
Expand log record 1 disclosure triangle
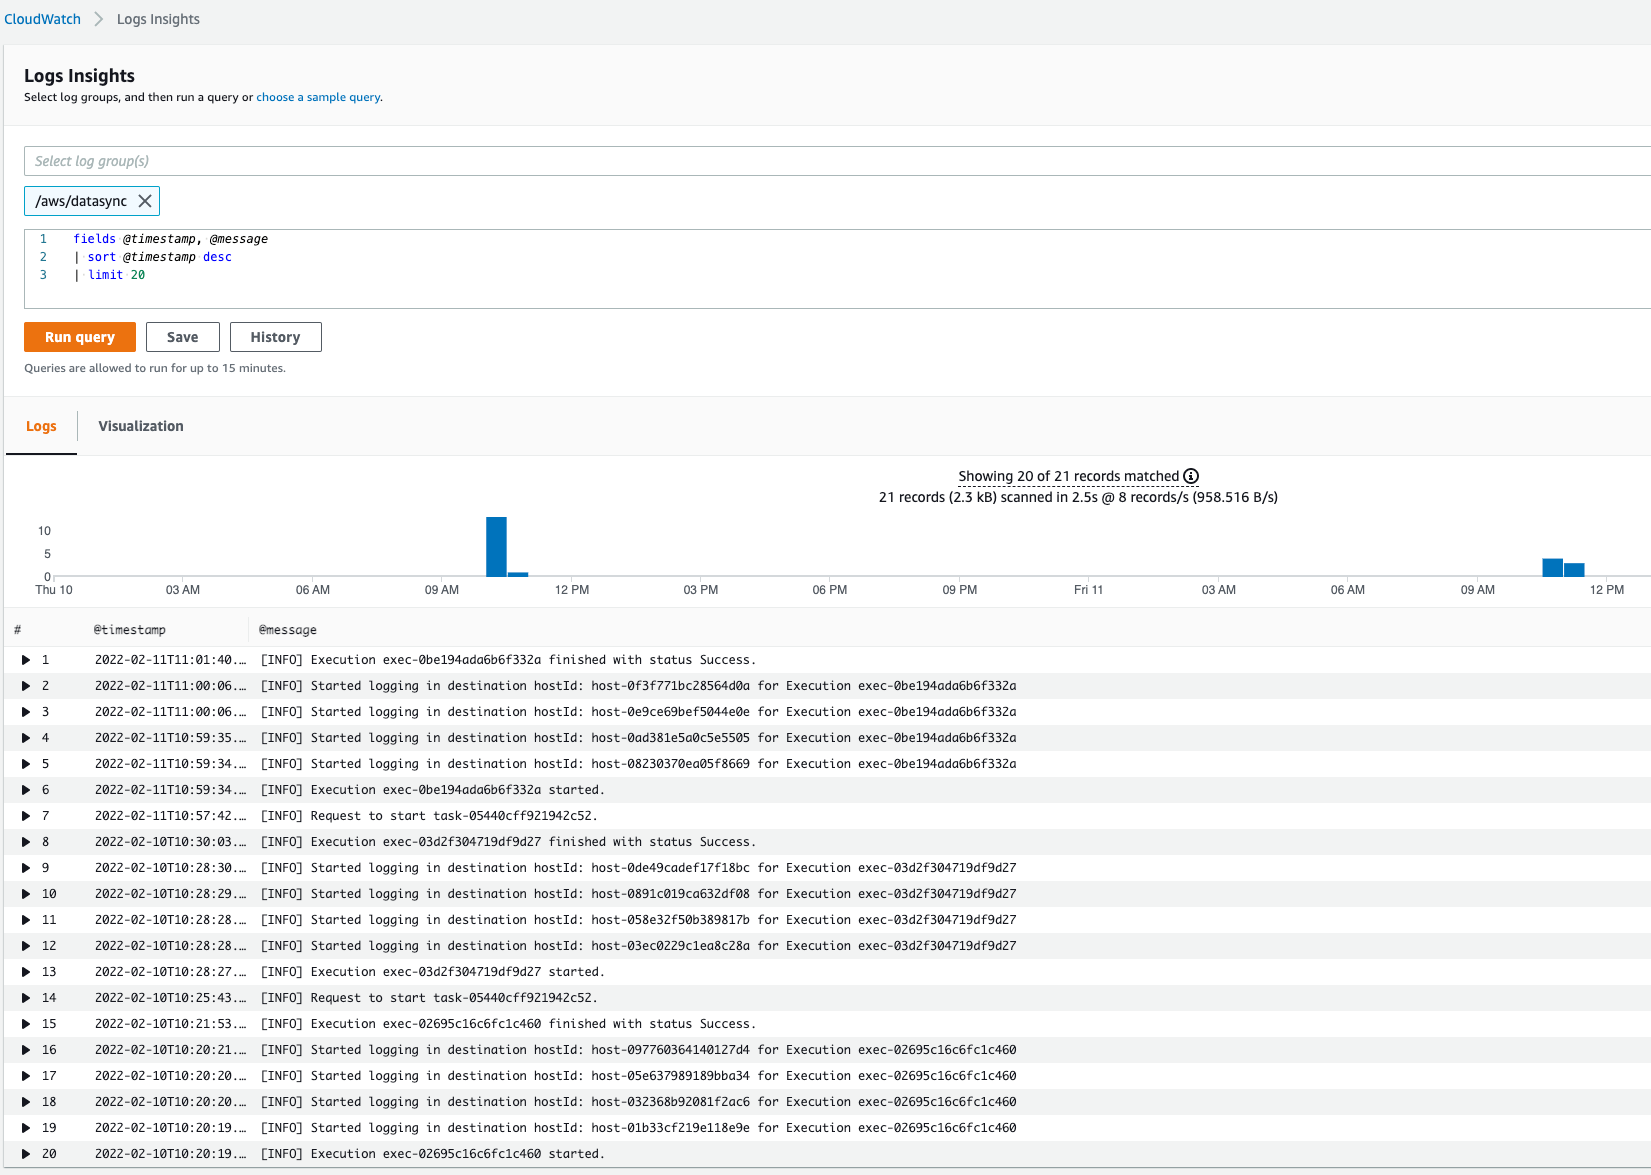(x=26, y=659)
